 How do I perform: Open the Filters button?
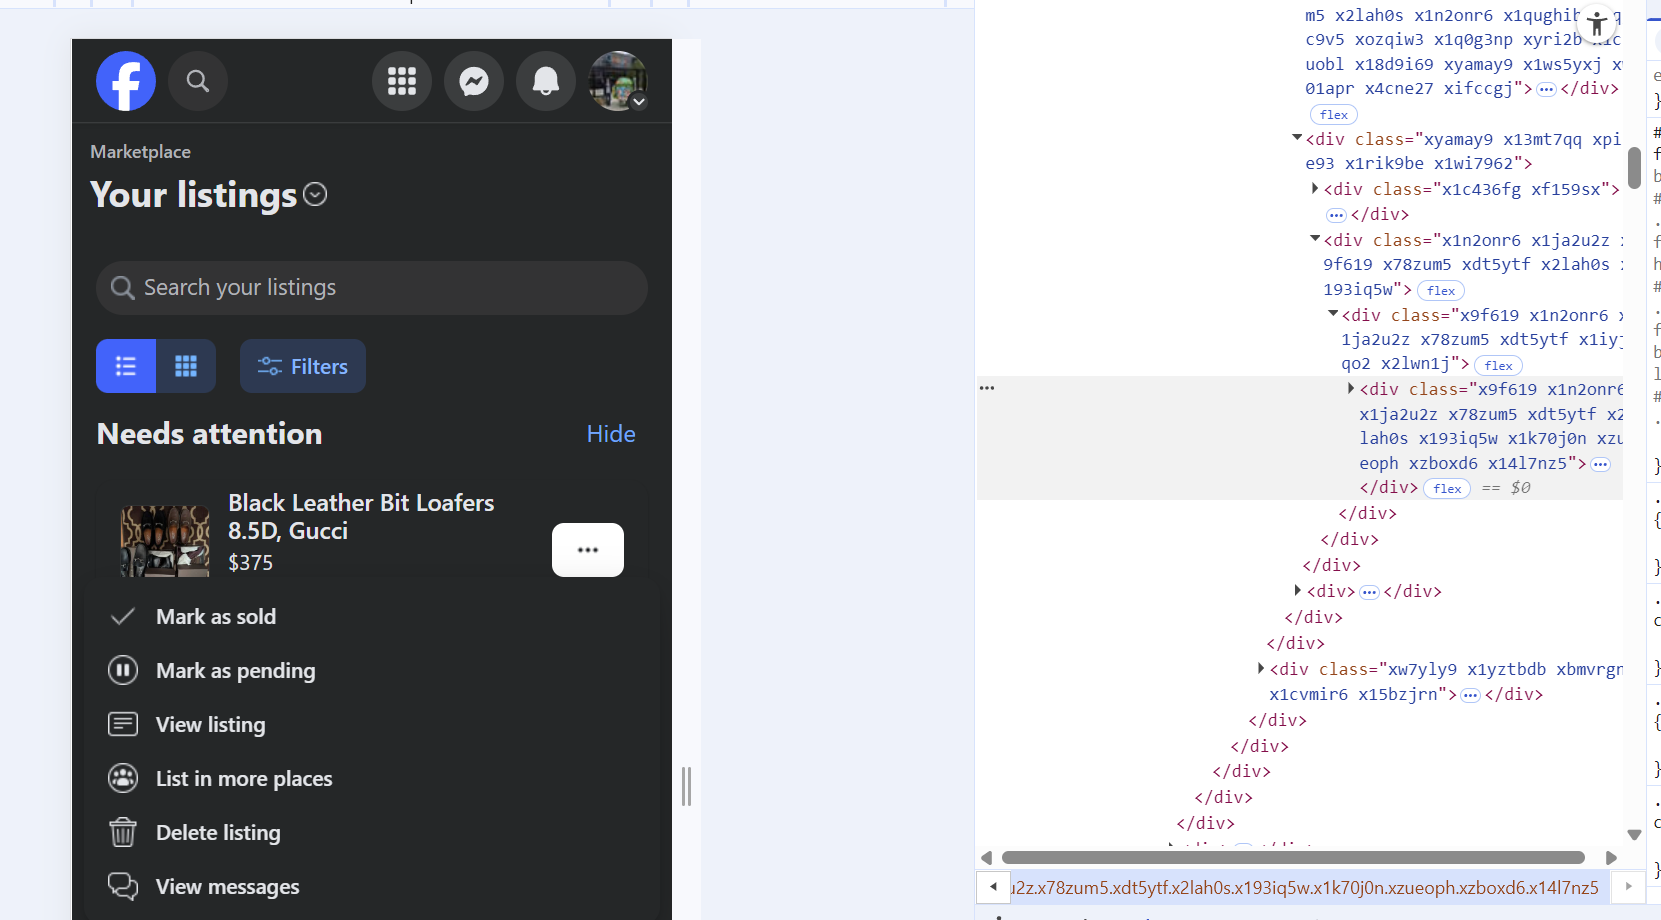point(303,366)
